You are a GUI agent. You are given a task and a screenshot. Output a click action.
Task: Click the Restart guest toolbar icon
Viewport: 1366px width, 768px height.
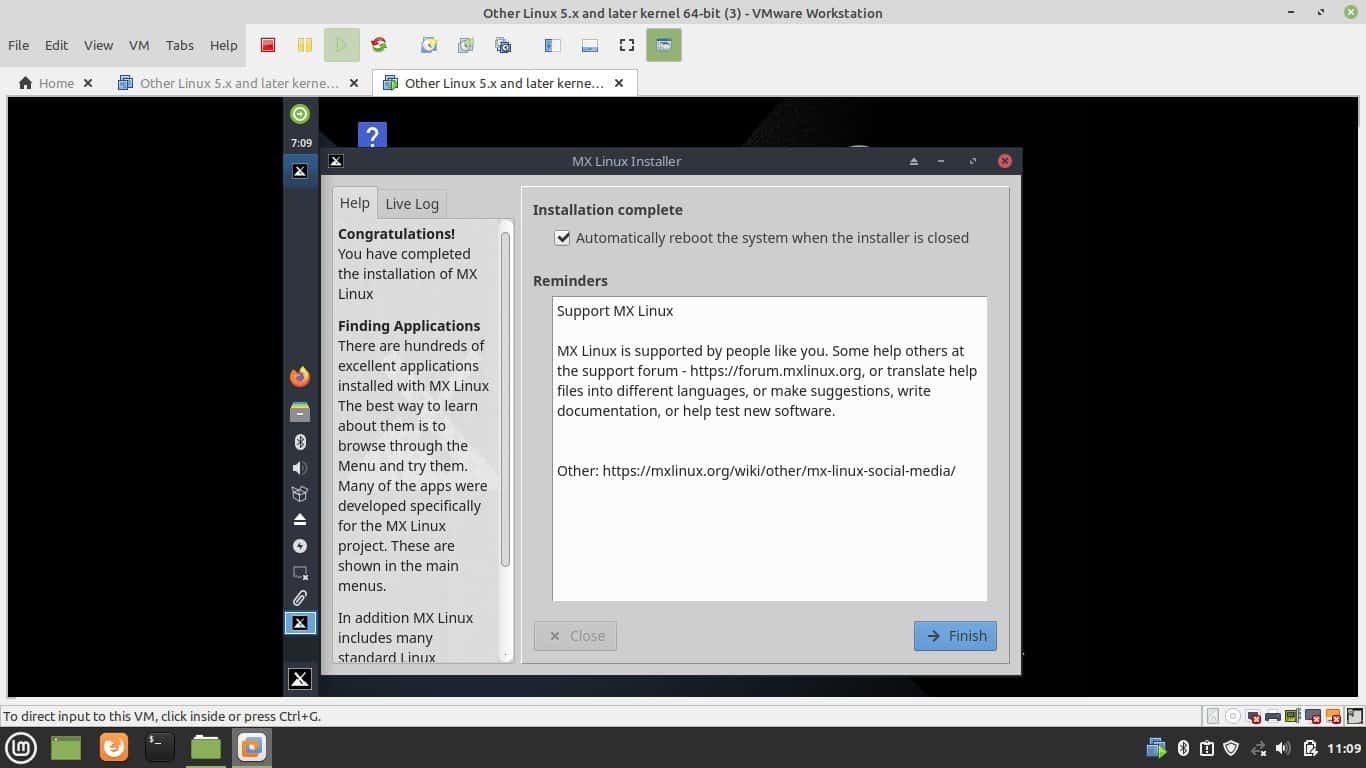(x=379, y=45)
